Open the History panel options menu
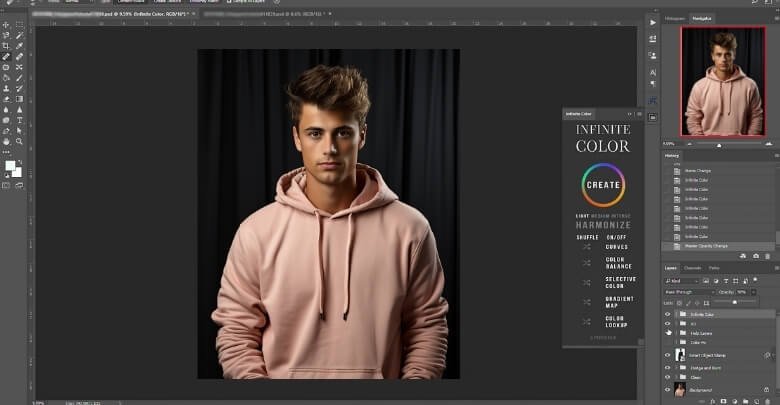This screenshot has width=780, height=405. [x=777, y=156]
